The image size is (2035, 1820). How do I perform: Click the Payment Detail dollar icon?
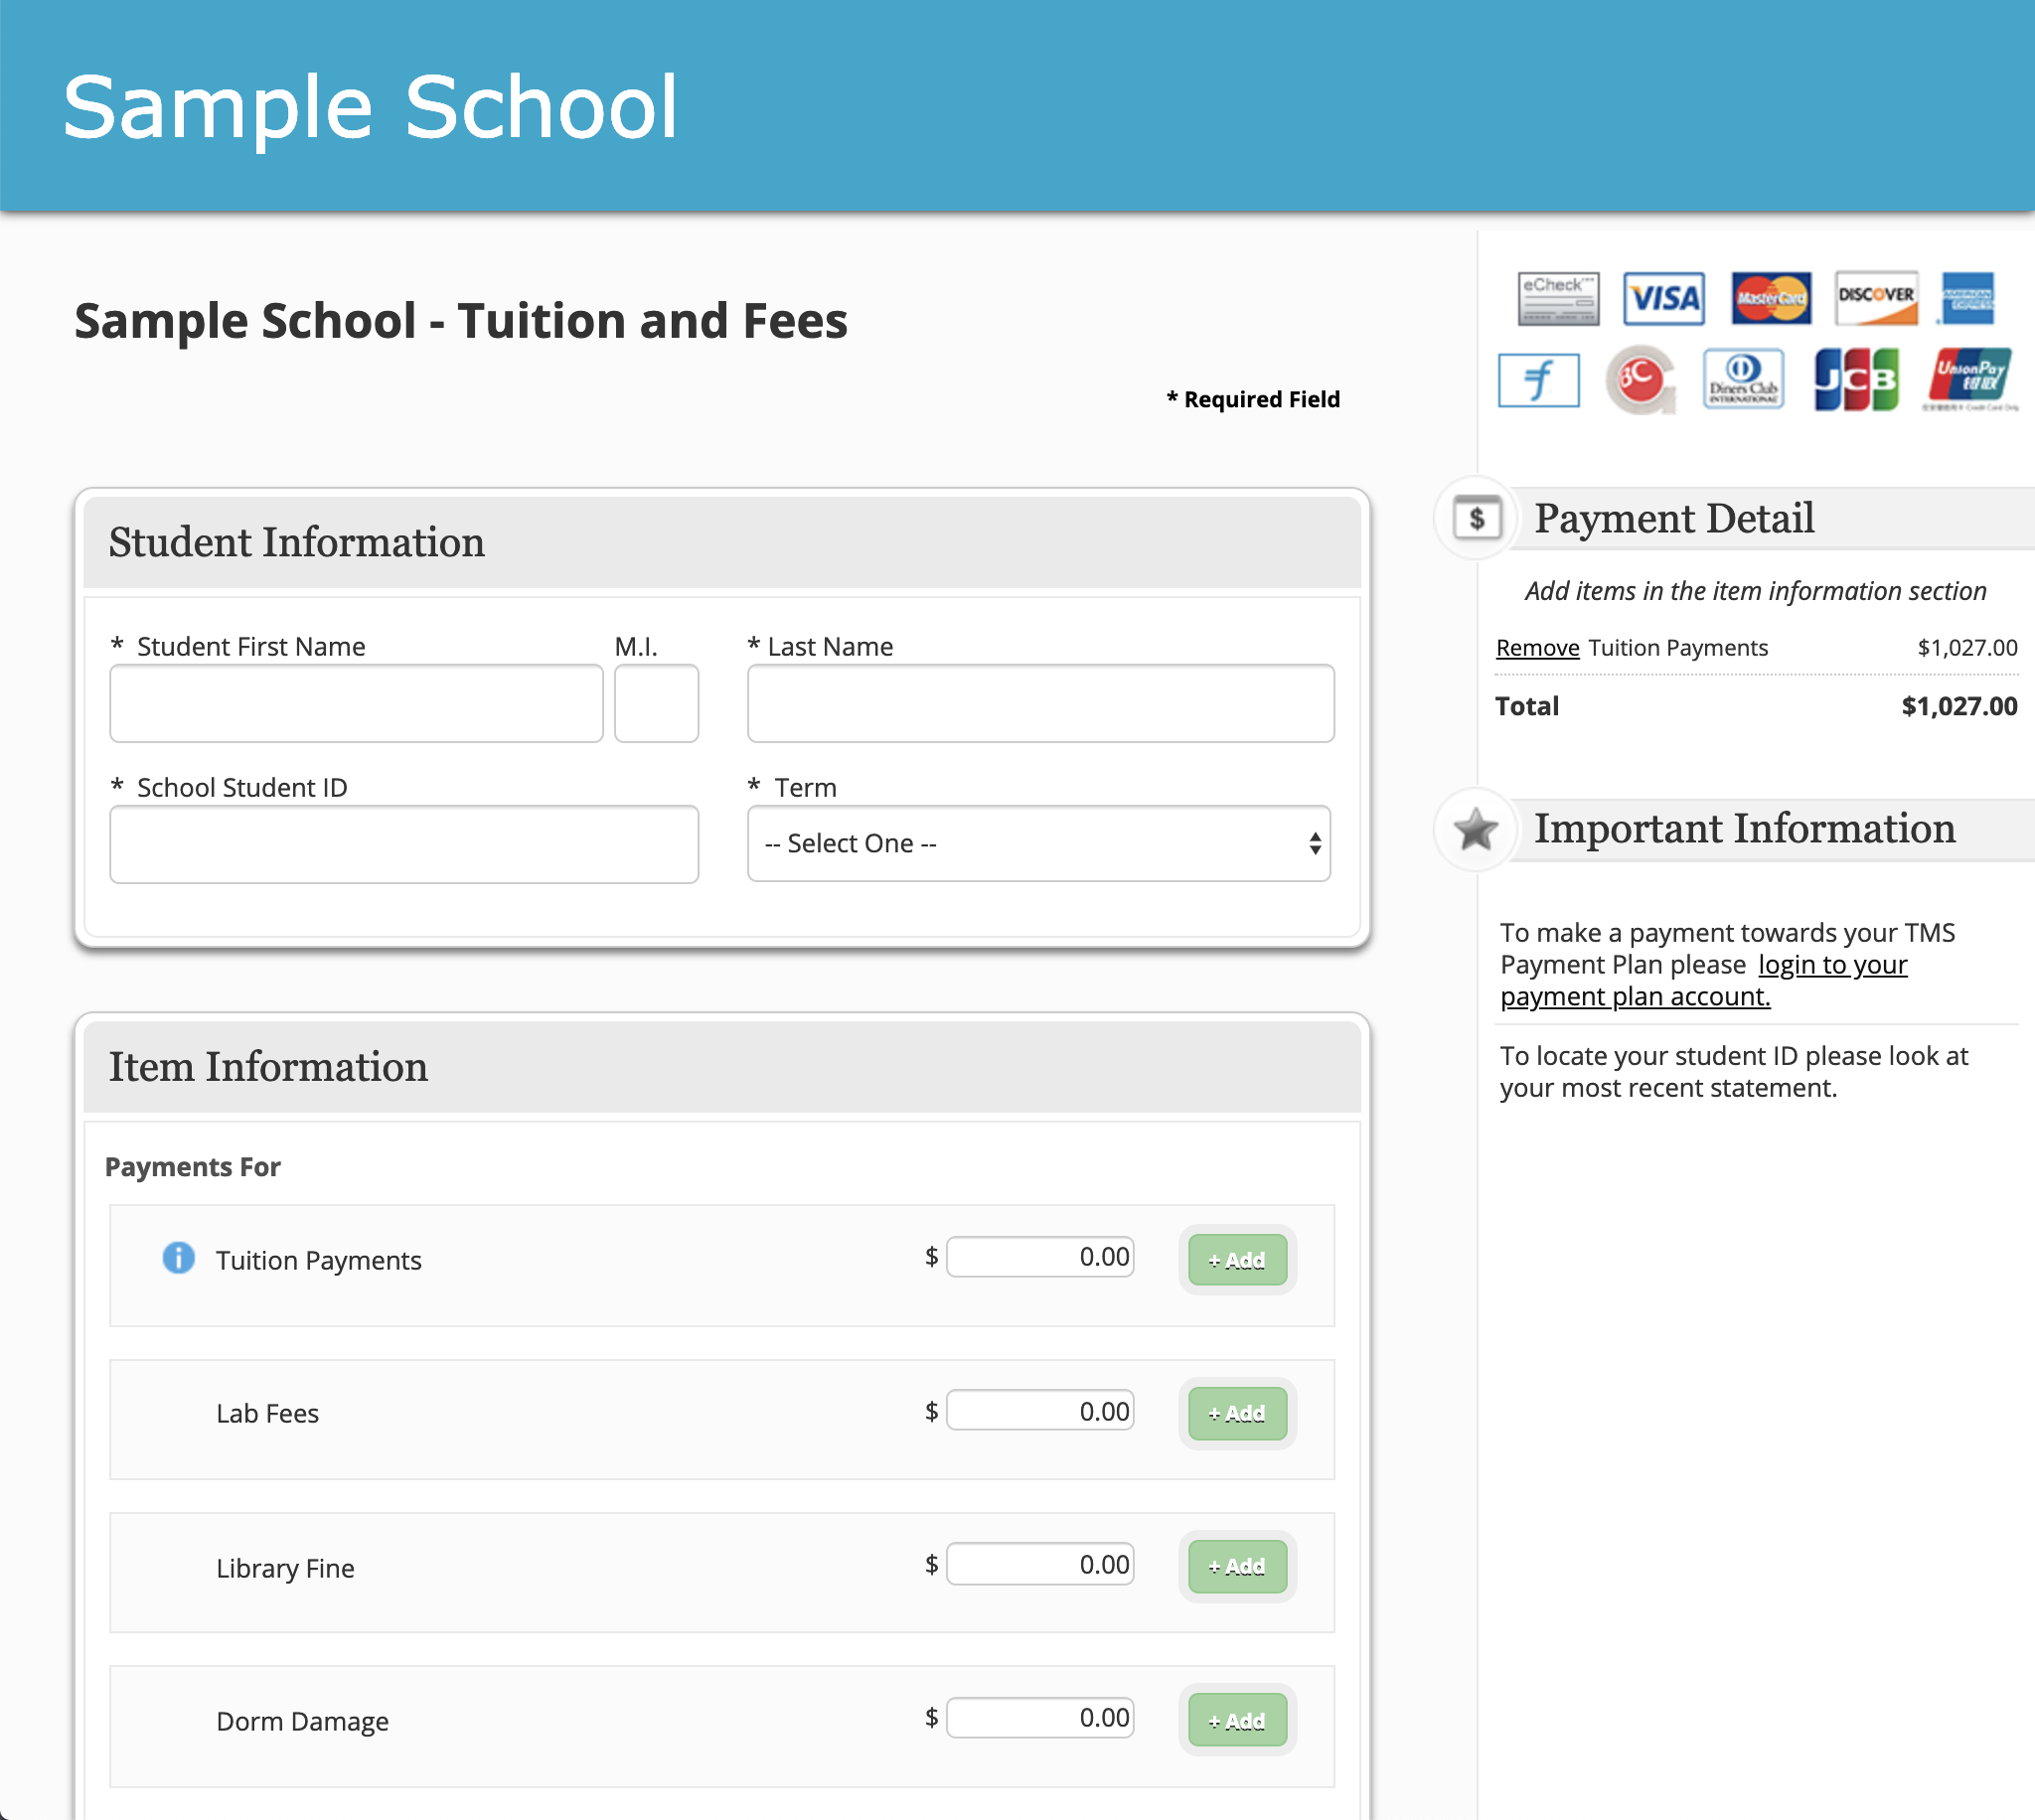click(x=1476, y=518)
